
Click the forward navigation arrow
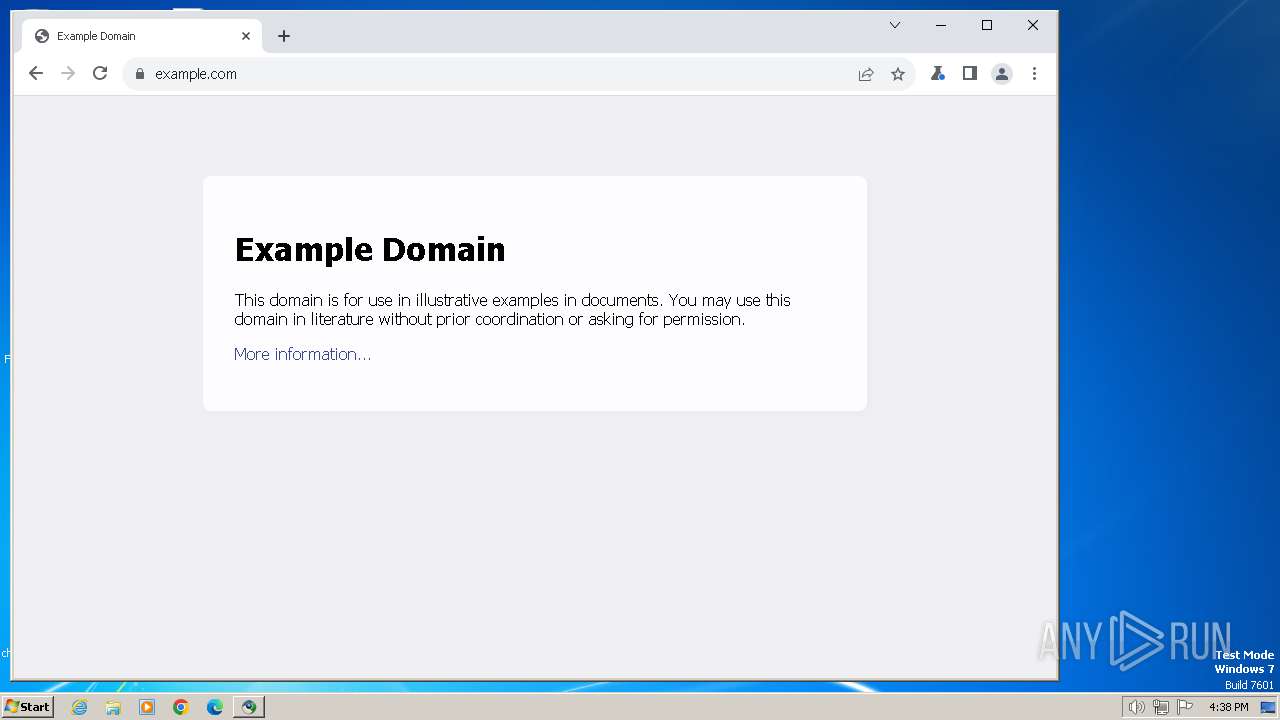(x=68, y=73)
